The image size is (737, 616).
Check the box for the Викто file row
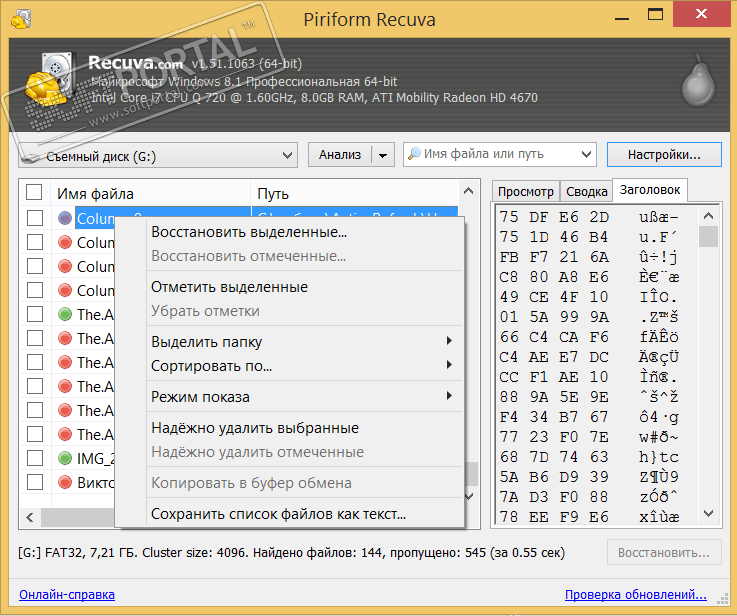point(35,482)
